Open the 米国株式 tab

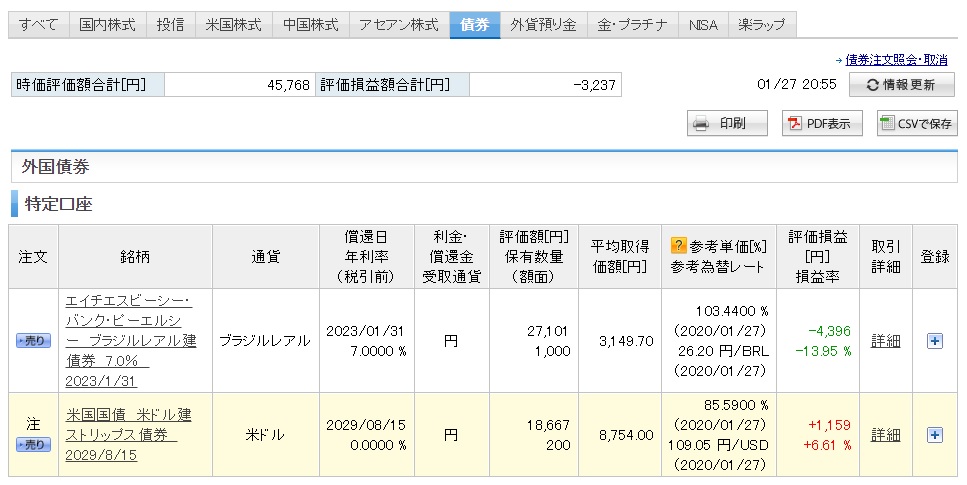click(234, 25)
